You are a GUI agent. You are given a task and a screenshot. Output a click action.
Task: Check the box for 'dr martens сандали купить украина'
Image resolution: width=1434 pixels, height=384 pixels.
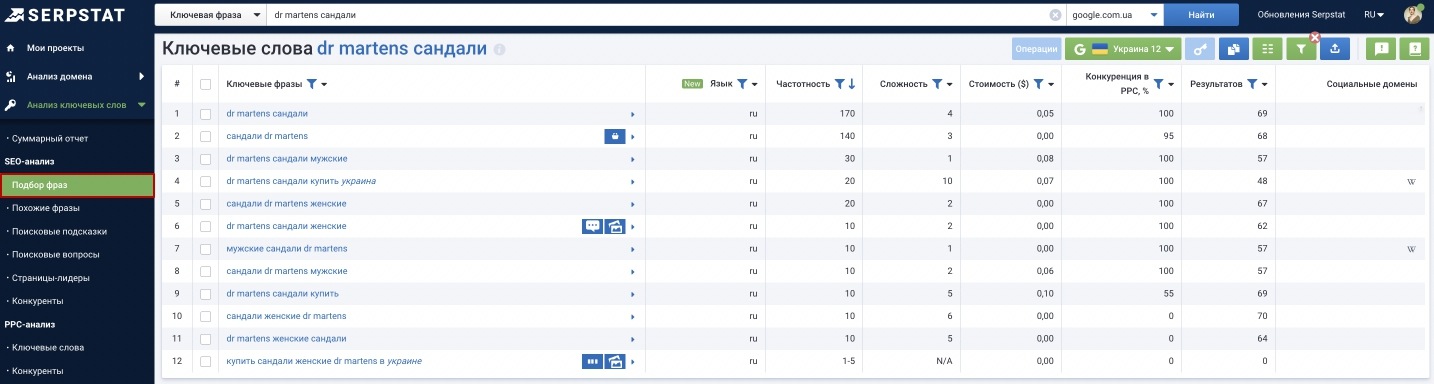coord(206,181)
